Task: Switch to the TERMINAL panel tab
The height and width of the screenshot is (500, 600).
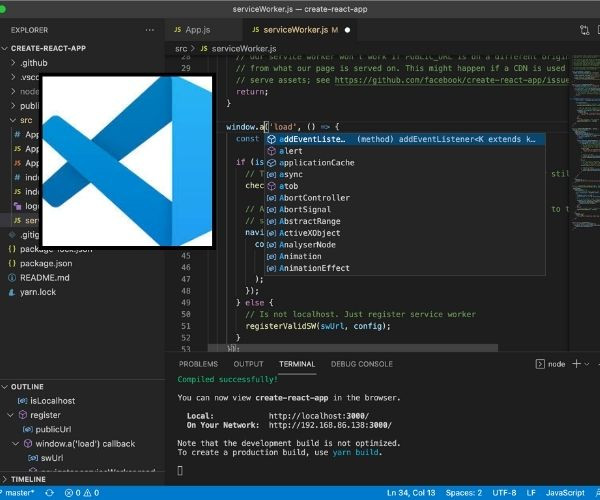Action: pyautogui.click(x=297, y=364)
